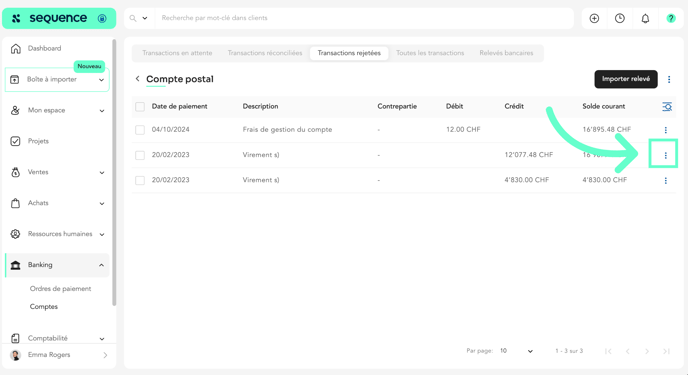
Task: Click the Achats shopping bag icon
Action: 15,203
